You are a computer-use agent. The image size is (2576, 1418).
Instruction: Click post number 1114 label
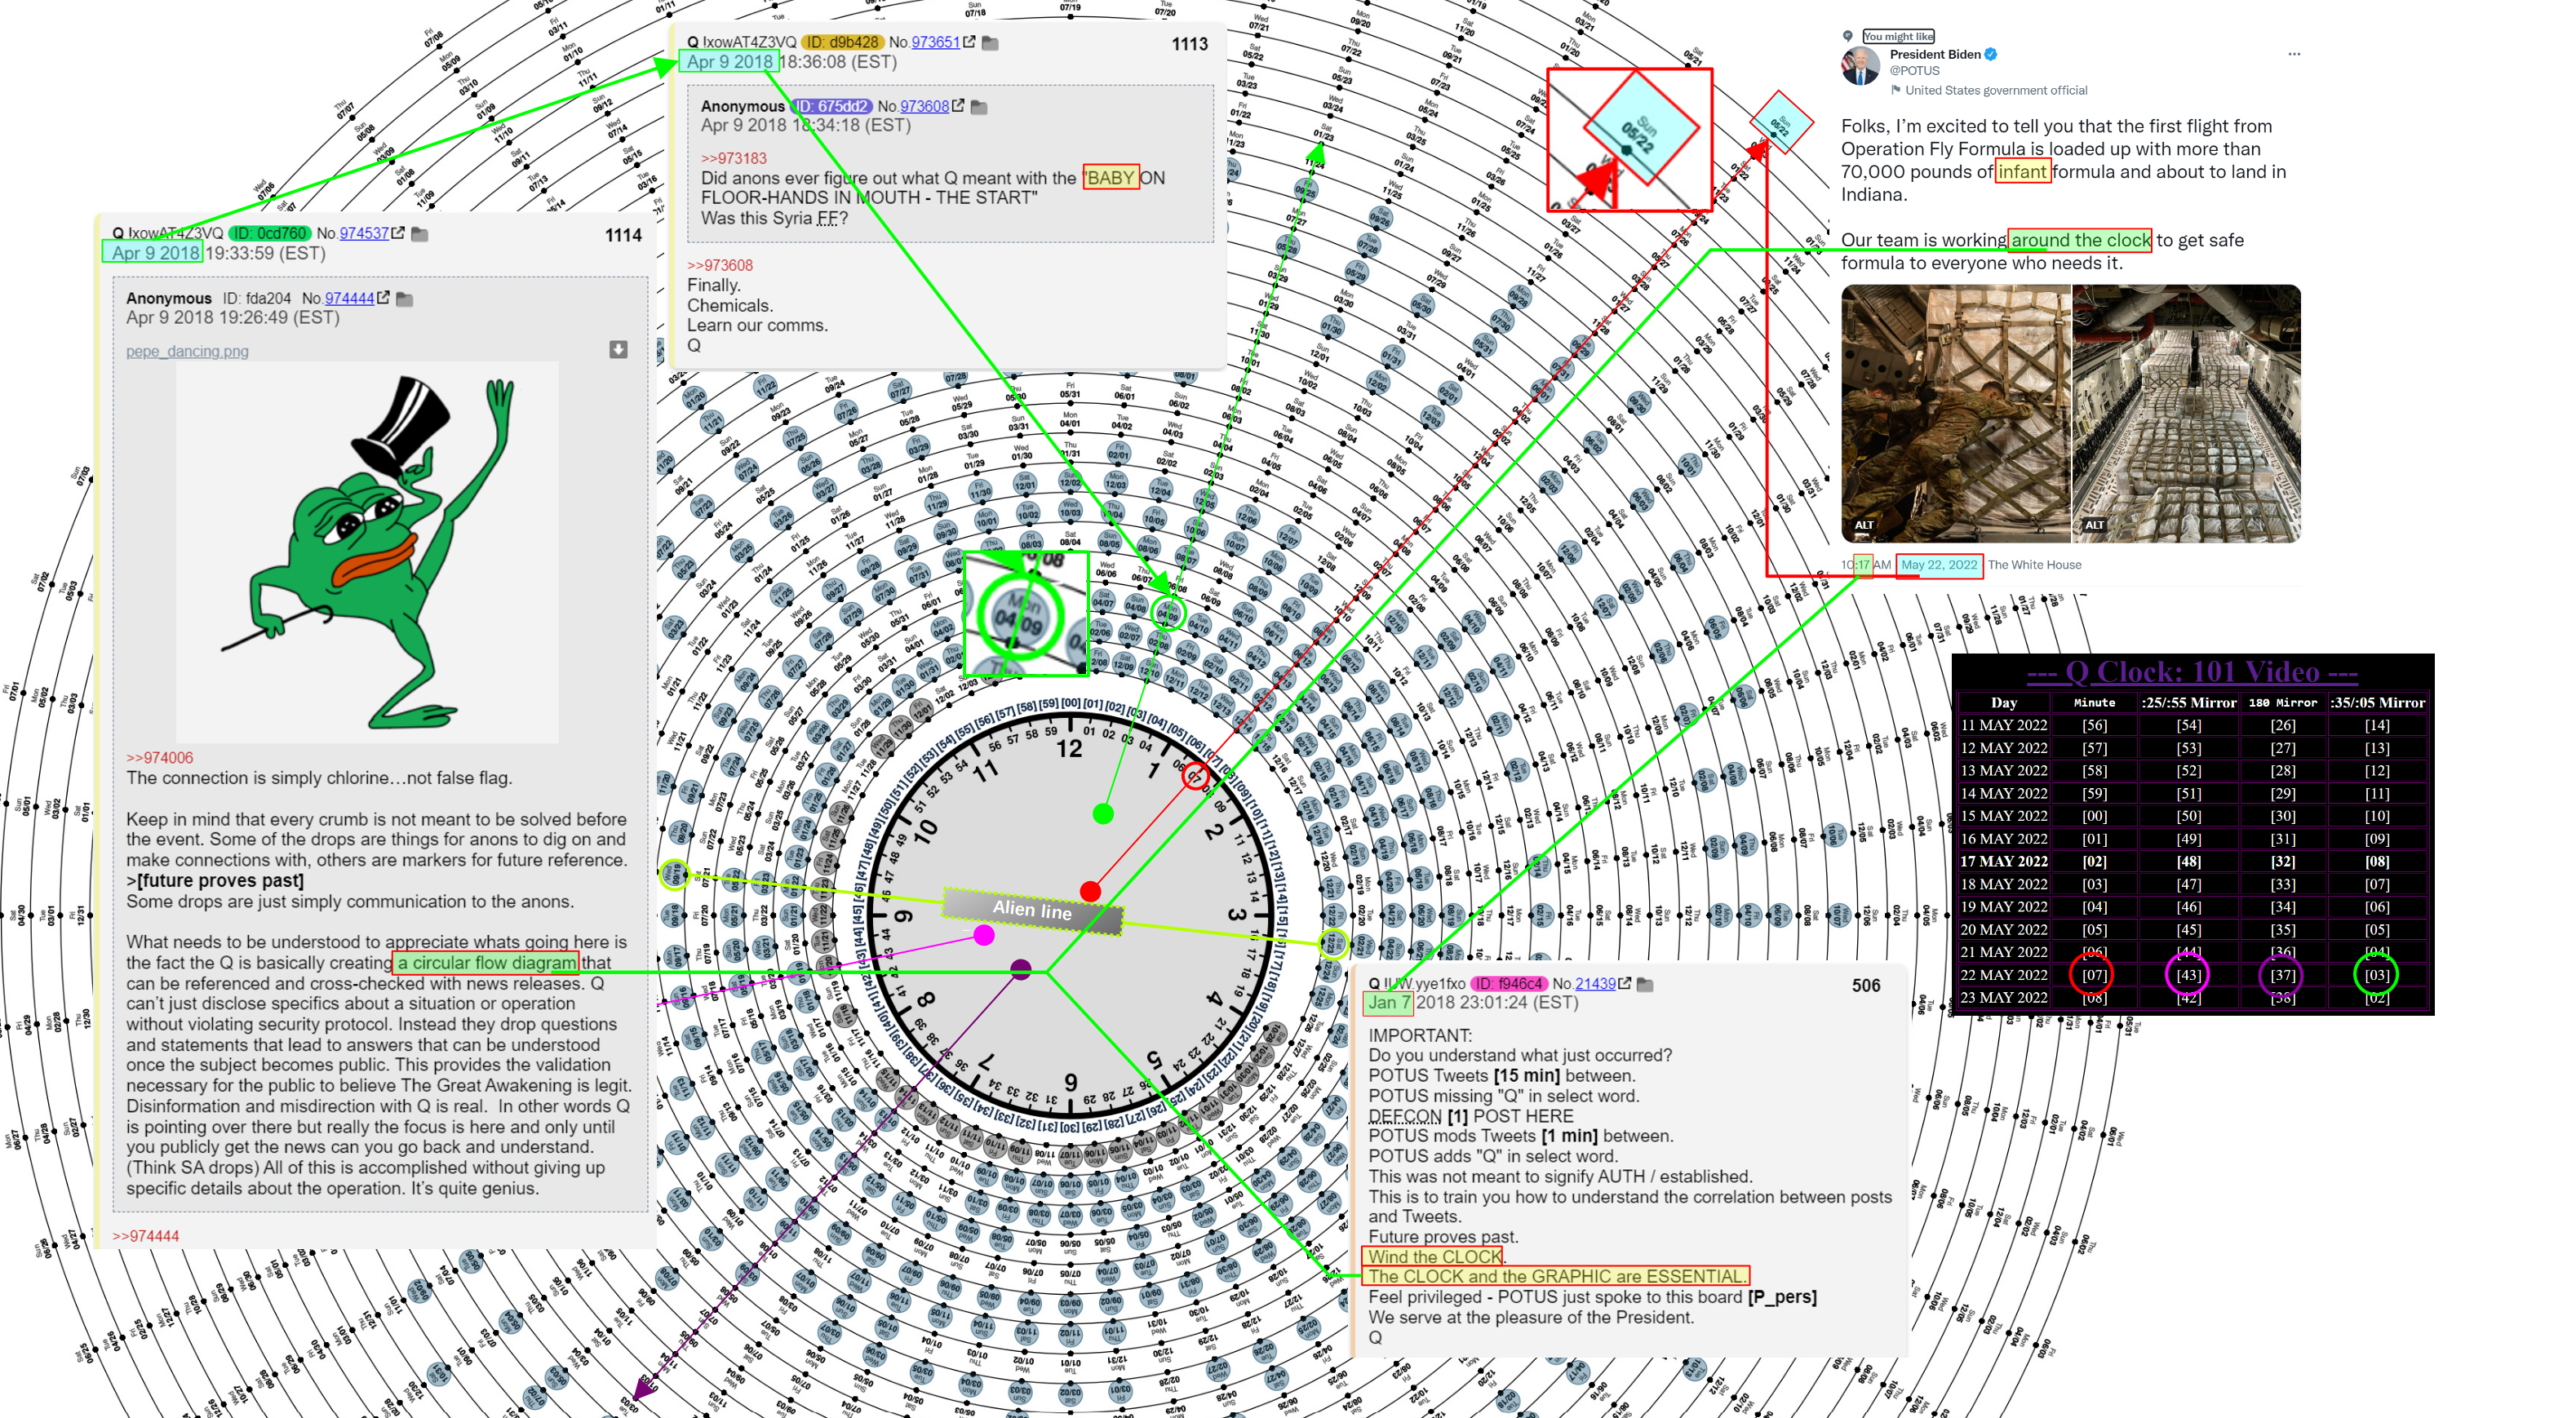pos(623,235)
